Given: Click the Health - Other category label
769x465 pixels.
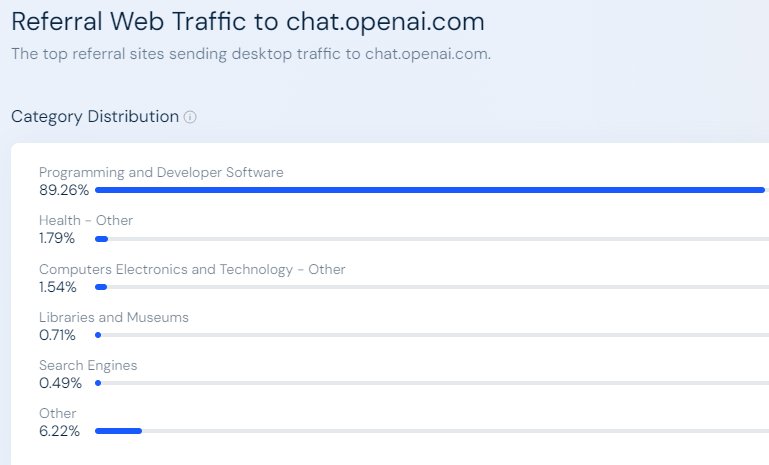Looking at the screenshot, I should coord(86,220).
